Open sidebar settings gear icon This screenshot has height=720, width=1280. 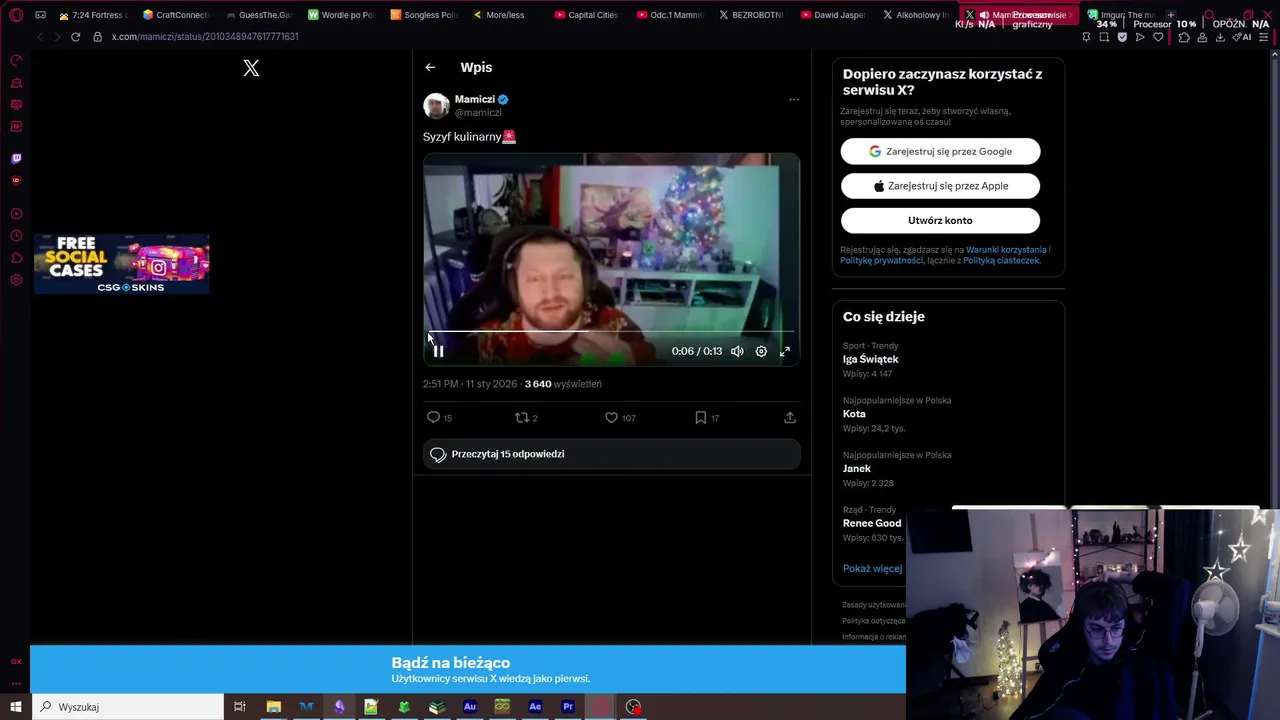tap(16, 280)
